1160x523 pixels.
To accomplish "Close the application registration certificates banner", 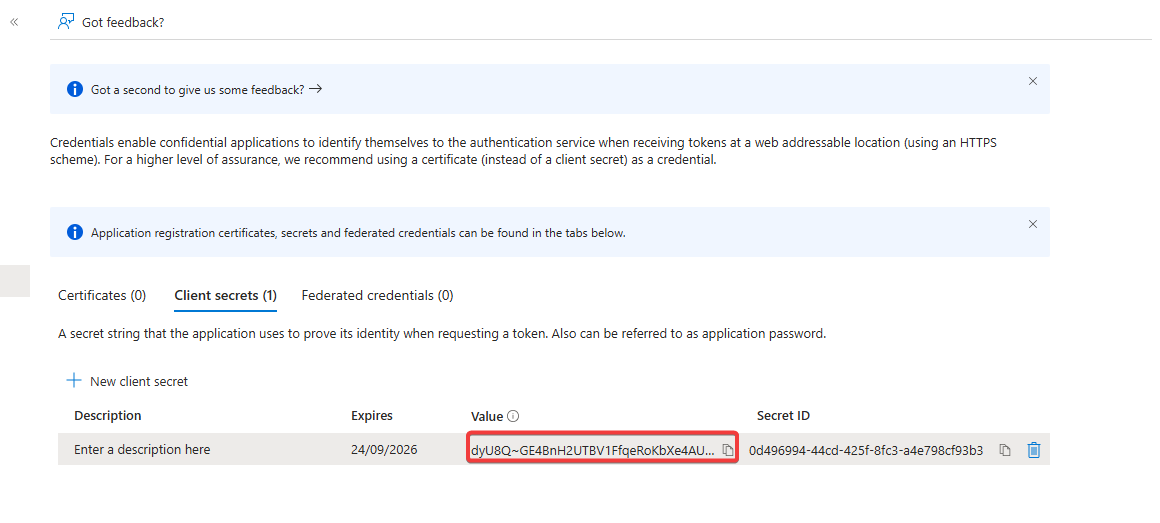I will tap(1033, 224).
